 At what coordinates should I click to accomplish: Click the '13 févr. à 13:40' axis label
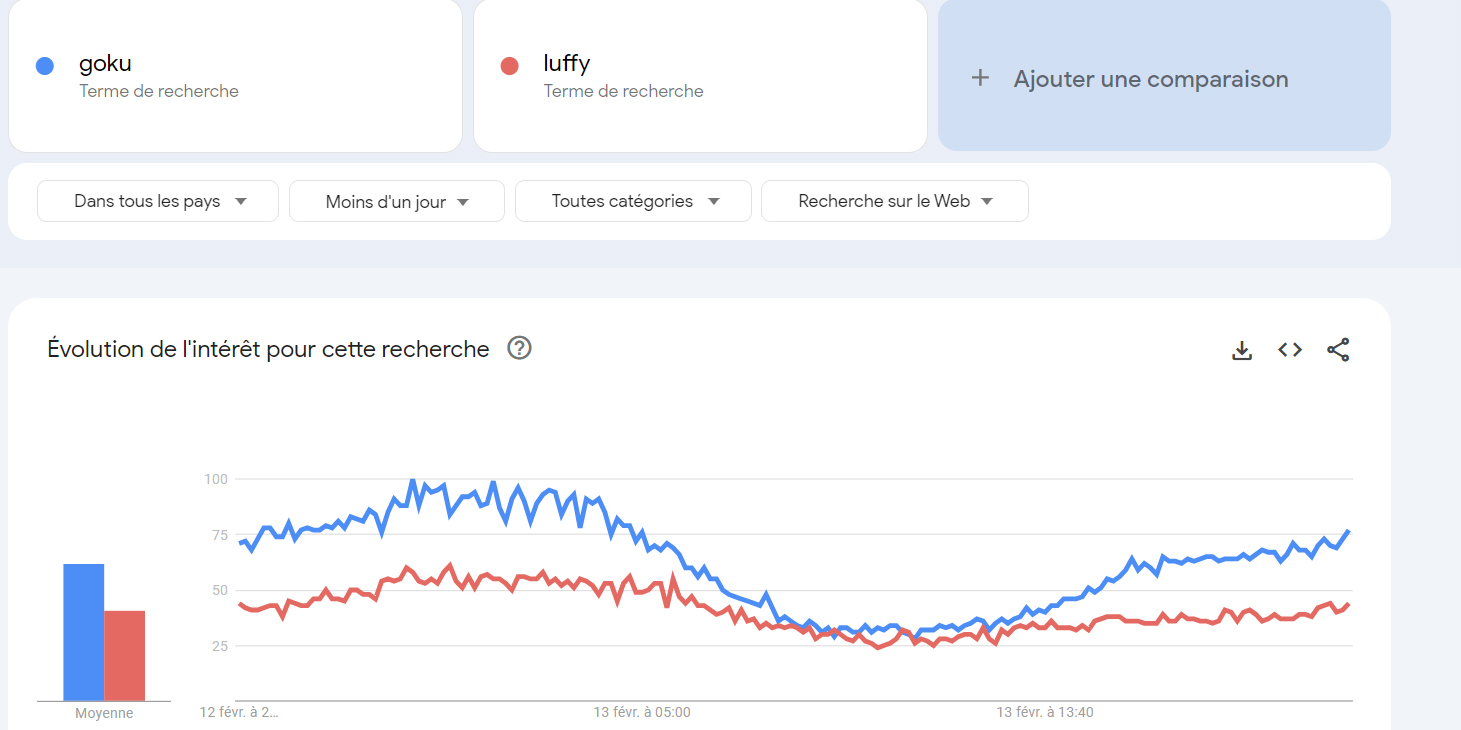click(1045, 712)
